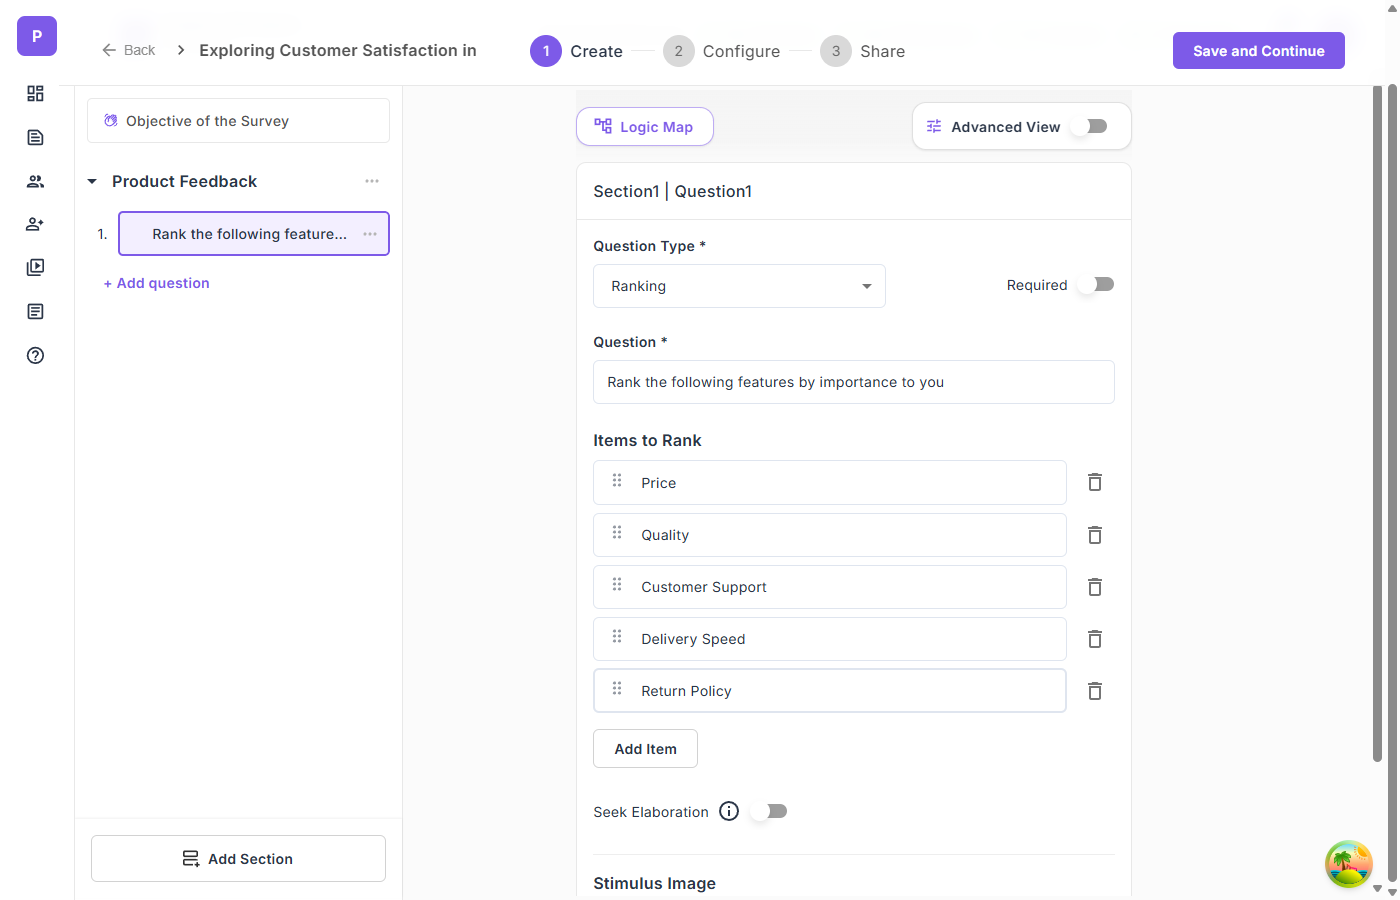The image size is (1400, 900).
Task: Click the Save and Continue button
Action: [1258, 51]
